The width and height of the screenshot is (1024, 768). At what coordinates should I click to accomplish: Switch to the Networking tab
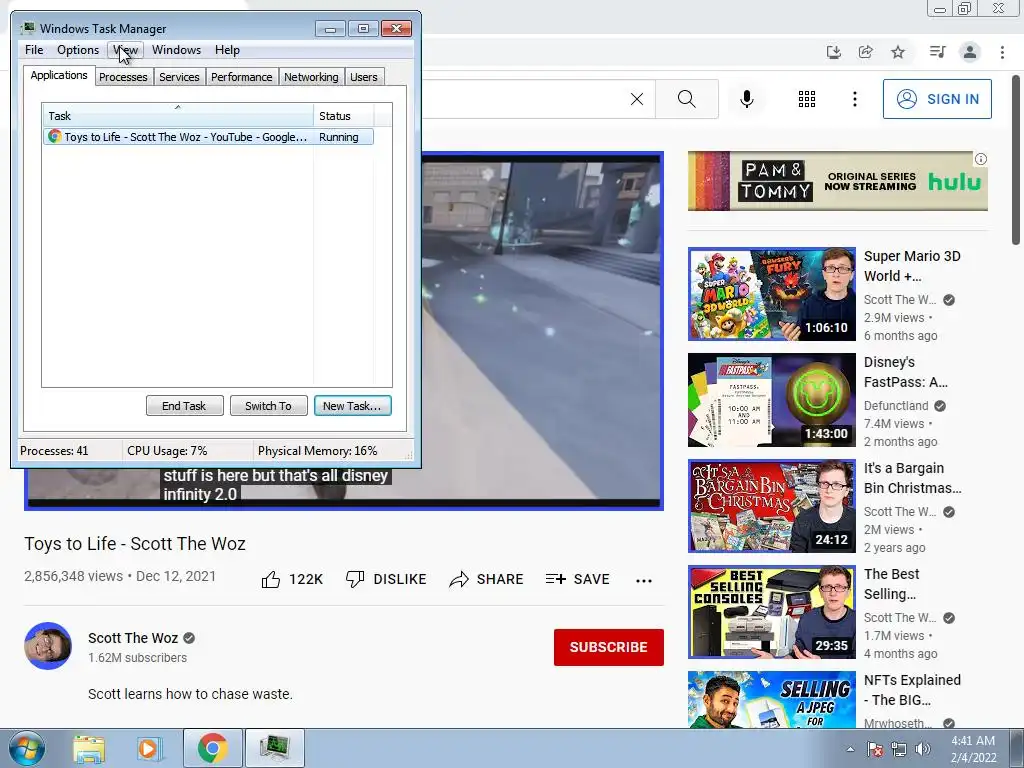point(311,77)
